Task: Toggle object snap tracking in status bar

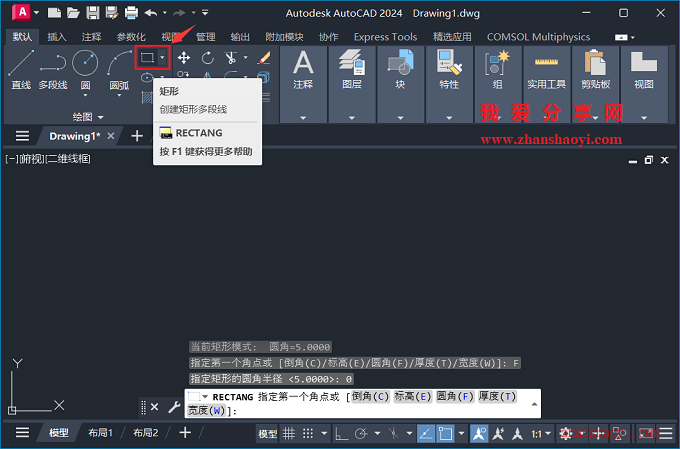Action: click(425, 433)
